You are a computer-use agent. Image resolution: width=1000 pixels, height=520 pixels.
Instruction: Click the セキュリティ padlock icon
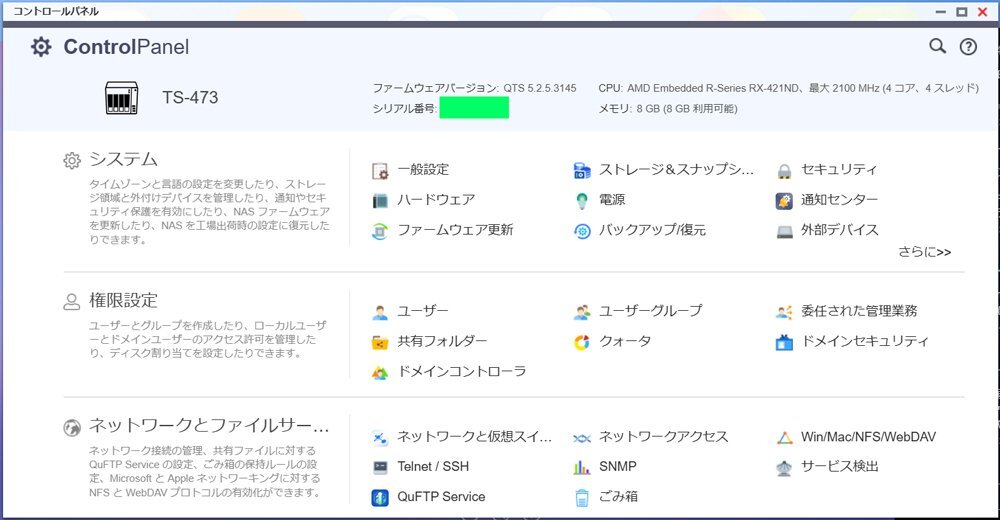[x=784, y=171]
